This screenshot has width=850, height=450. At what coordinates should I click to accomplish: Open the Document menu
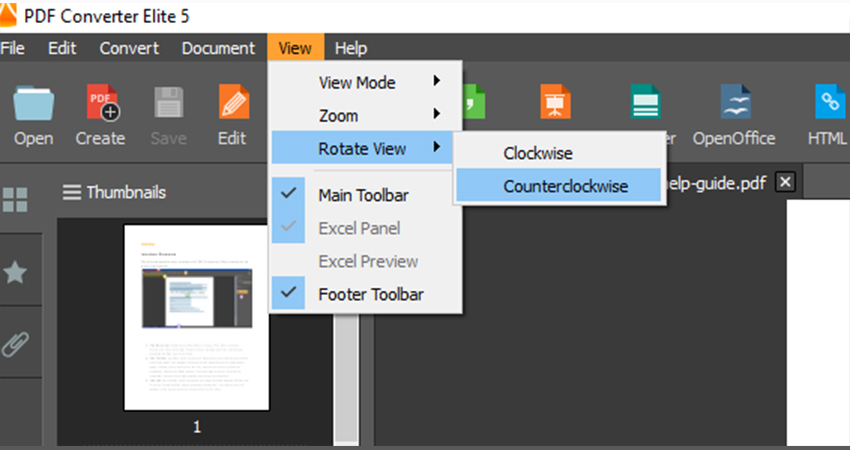point(218,48)
